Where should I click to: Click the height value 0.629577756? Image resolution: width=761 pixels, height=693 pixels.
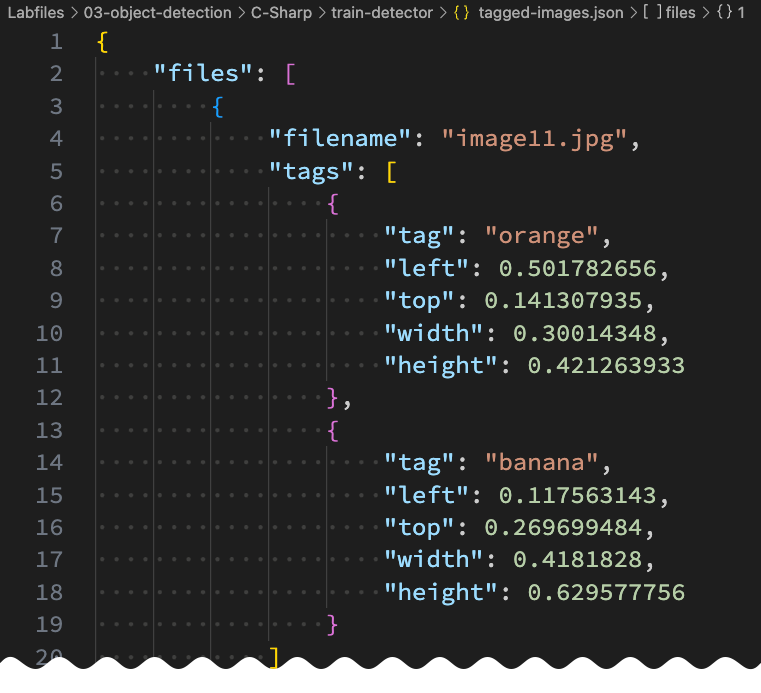606,593
